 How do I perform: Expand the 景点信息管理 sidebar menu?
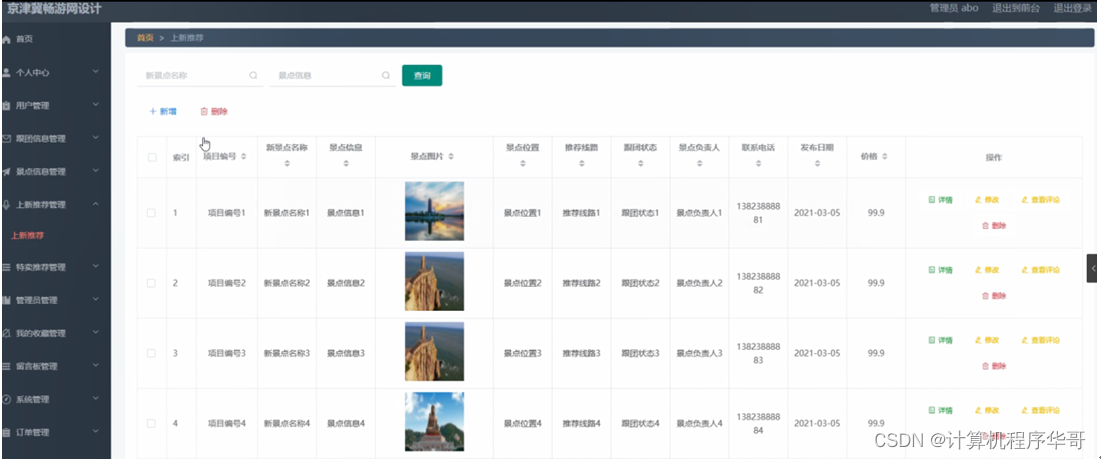55,171
